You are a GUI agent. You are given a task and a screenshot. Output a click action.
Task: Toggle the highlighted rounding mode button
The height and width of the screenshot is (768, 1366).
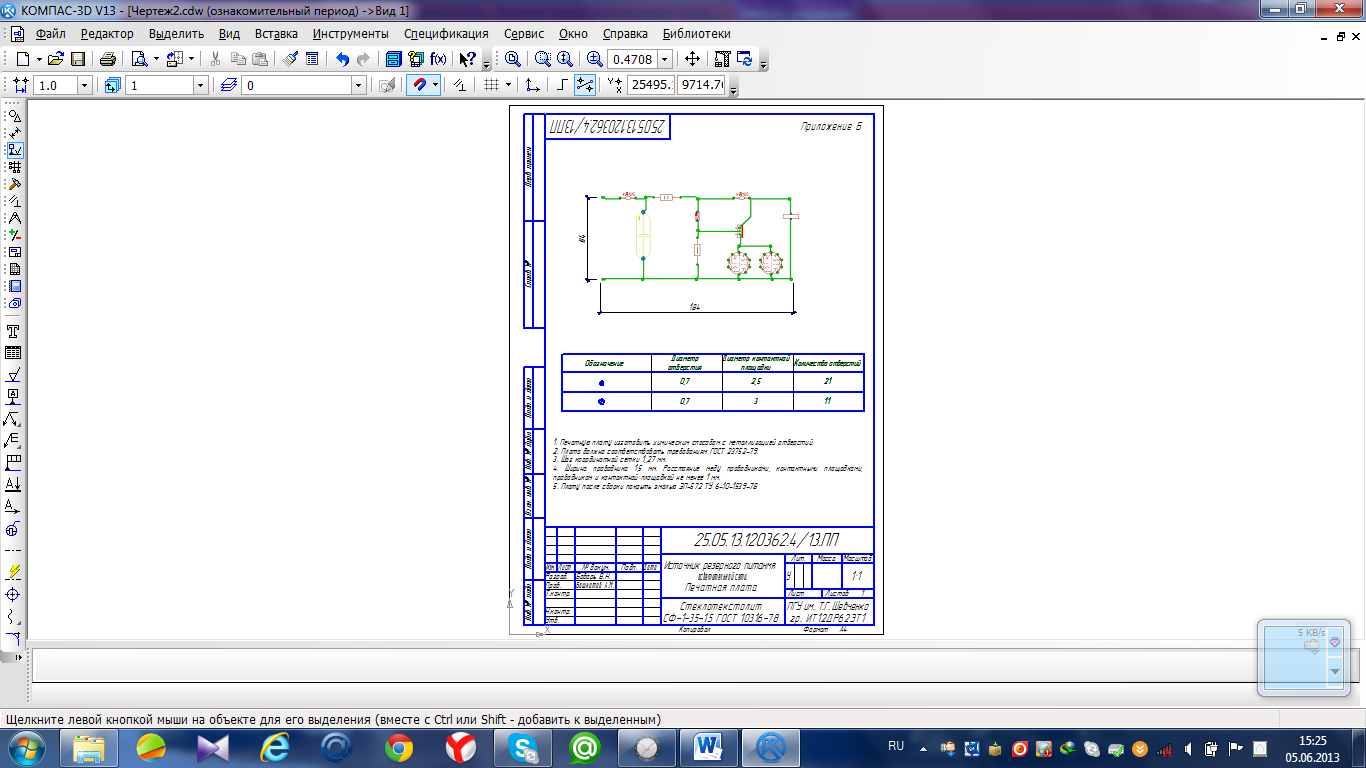[585, 85]
